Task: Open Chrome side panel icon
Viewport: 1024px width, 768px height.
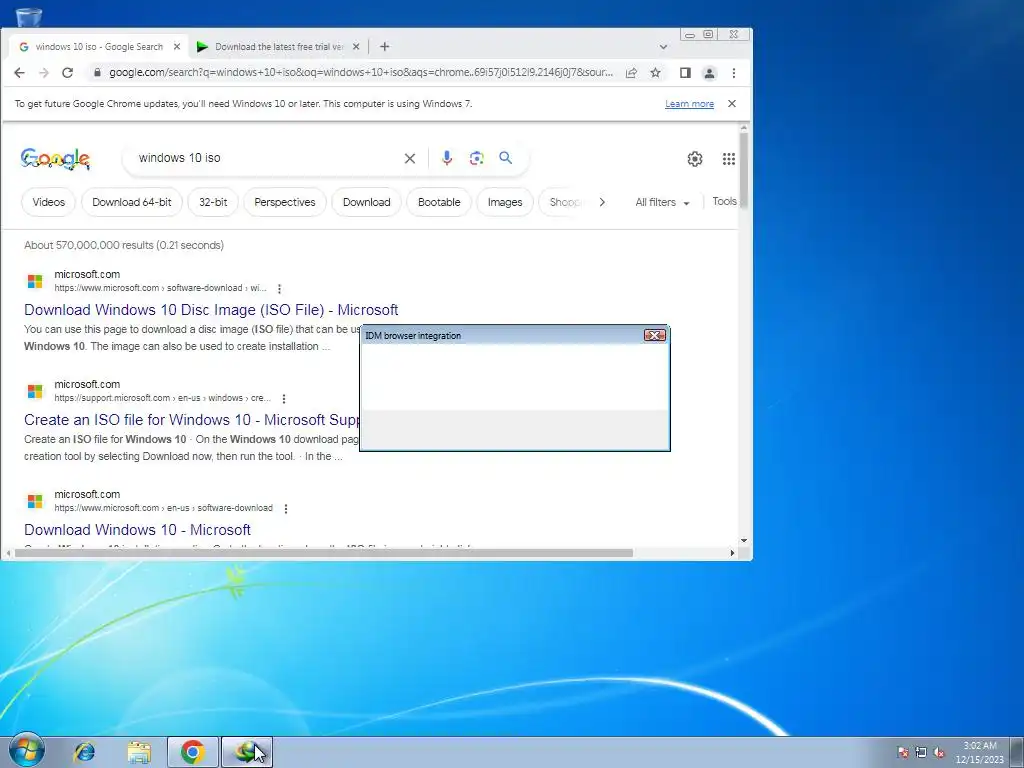Action: [685, 72]
